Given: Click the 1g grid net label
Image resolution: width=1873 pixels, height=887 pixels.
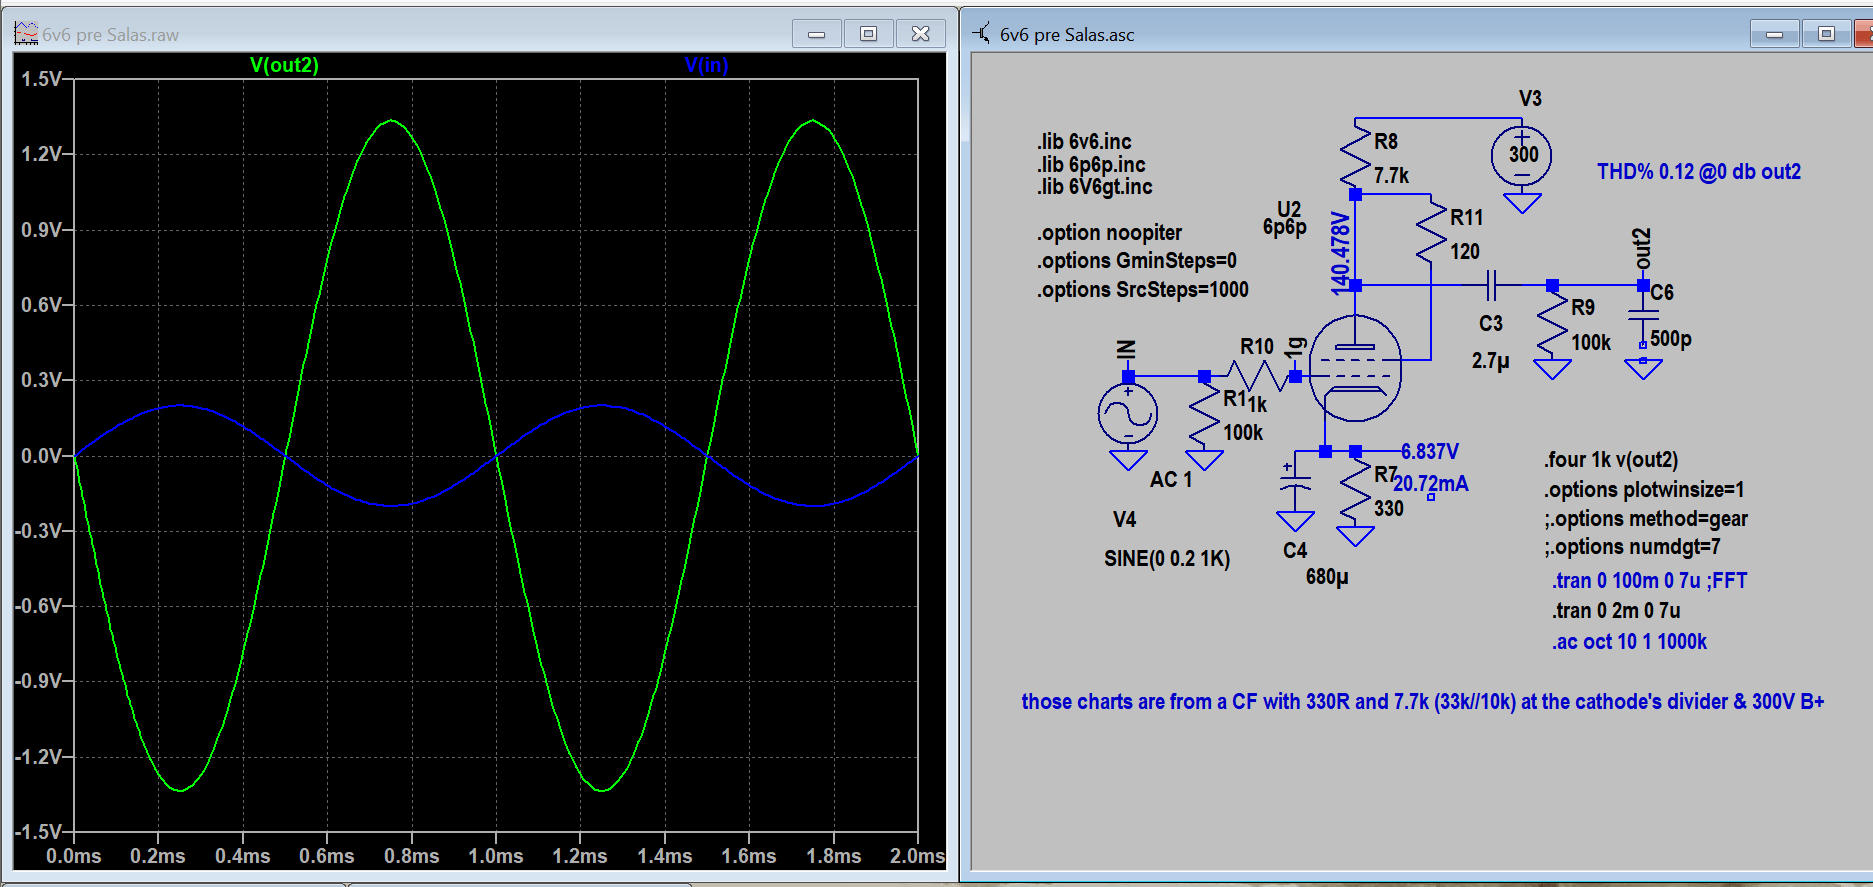Looking at the screenshot, I should (1296, 348).
